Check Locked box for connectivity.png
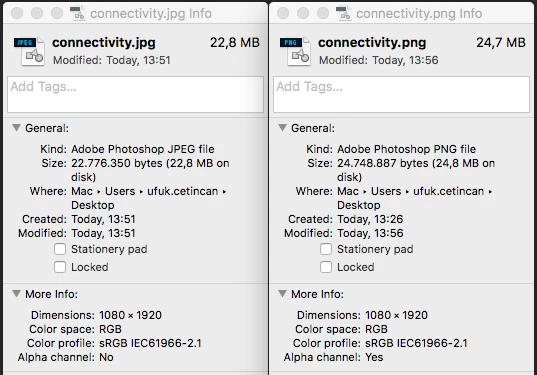Viewport: 537px width, 375px height. pyautogui.click(x=326, y=267)
